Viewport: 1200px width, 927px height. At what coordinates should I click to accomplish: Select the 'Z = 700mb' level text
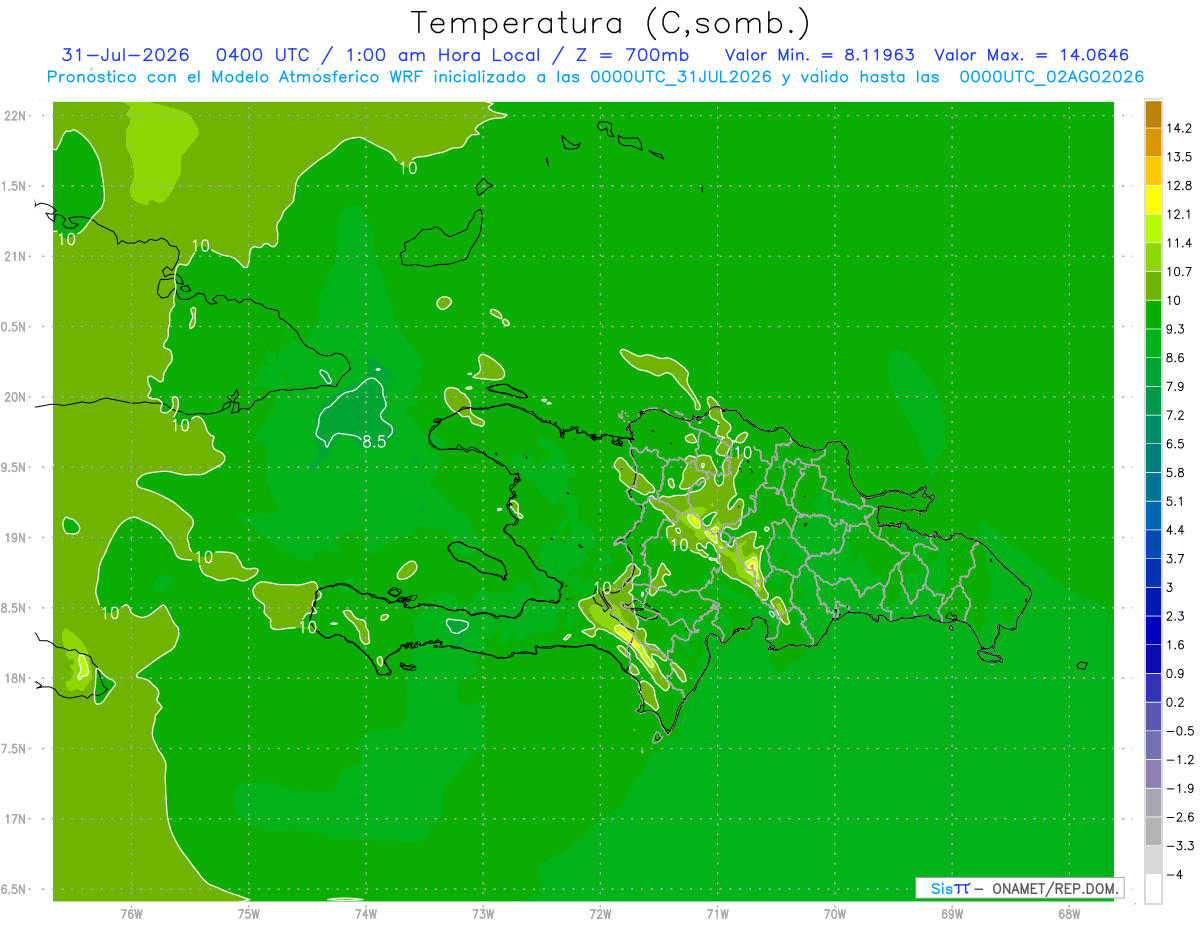[634, 55]
